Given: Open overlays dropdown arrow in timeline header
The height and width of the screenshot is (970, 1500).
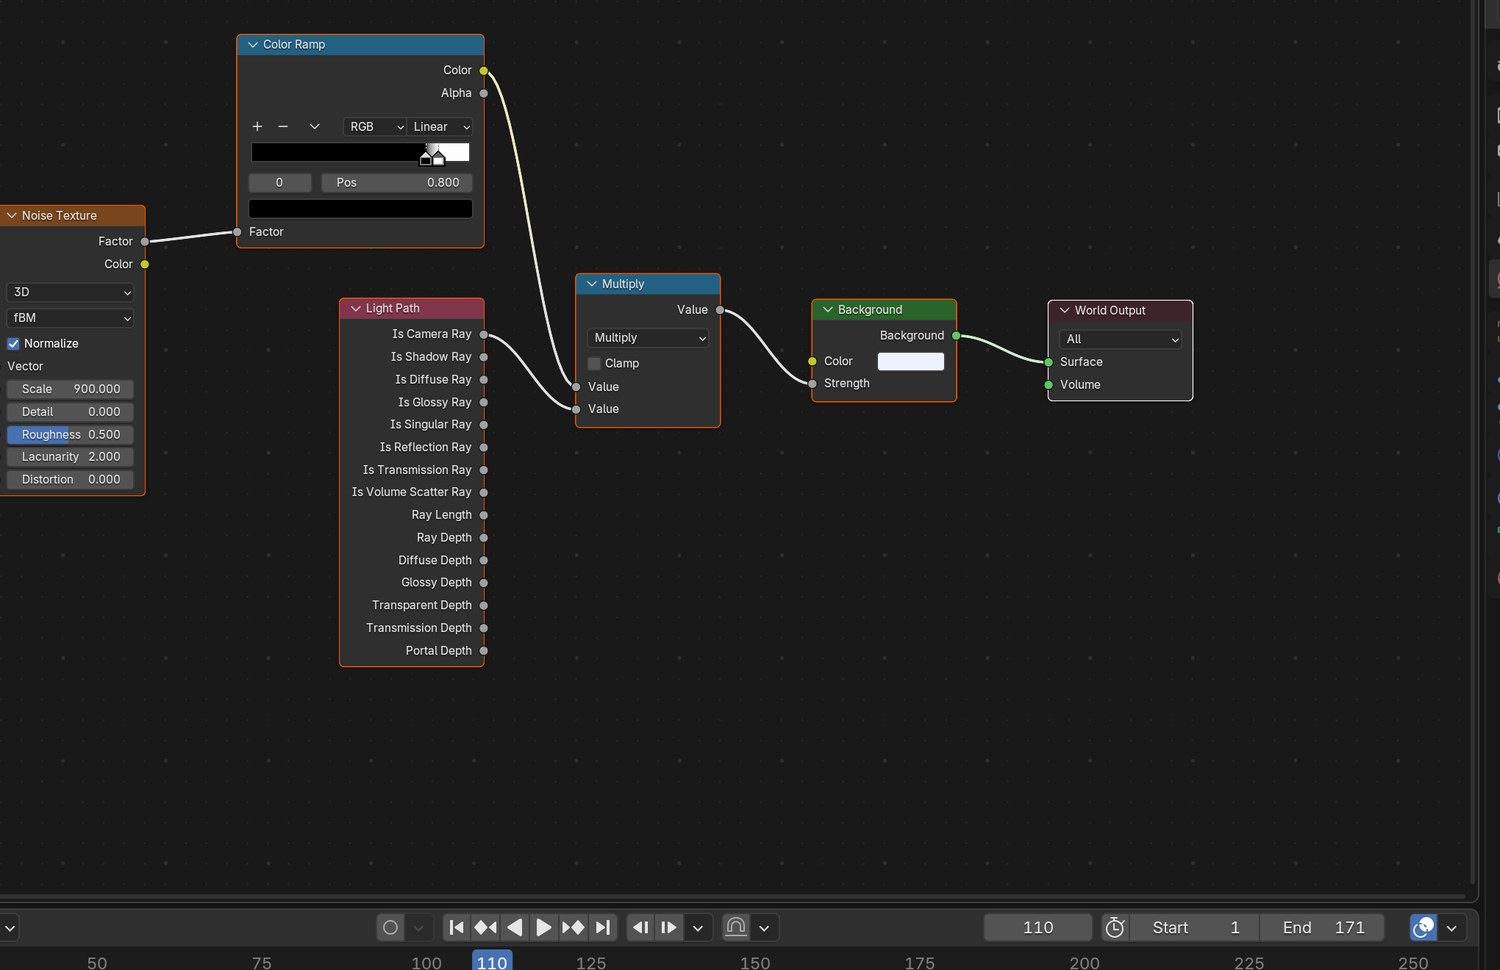Looking at the screenshot, I should pos(1451,927).
